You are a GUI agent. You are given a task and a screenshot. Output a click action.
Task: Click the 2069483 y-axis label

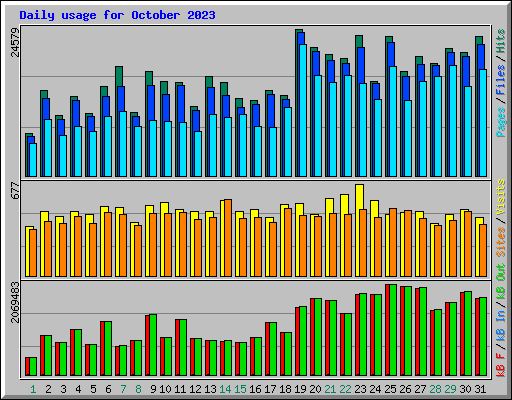15,302
